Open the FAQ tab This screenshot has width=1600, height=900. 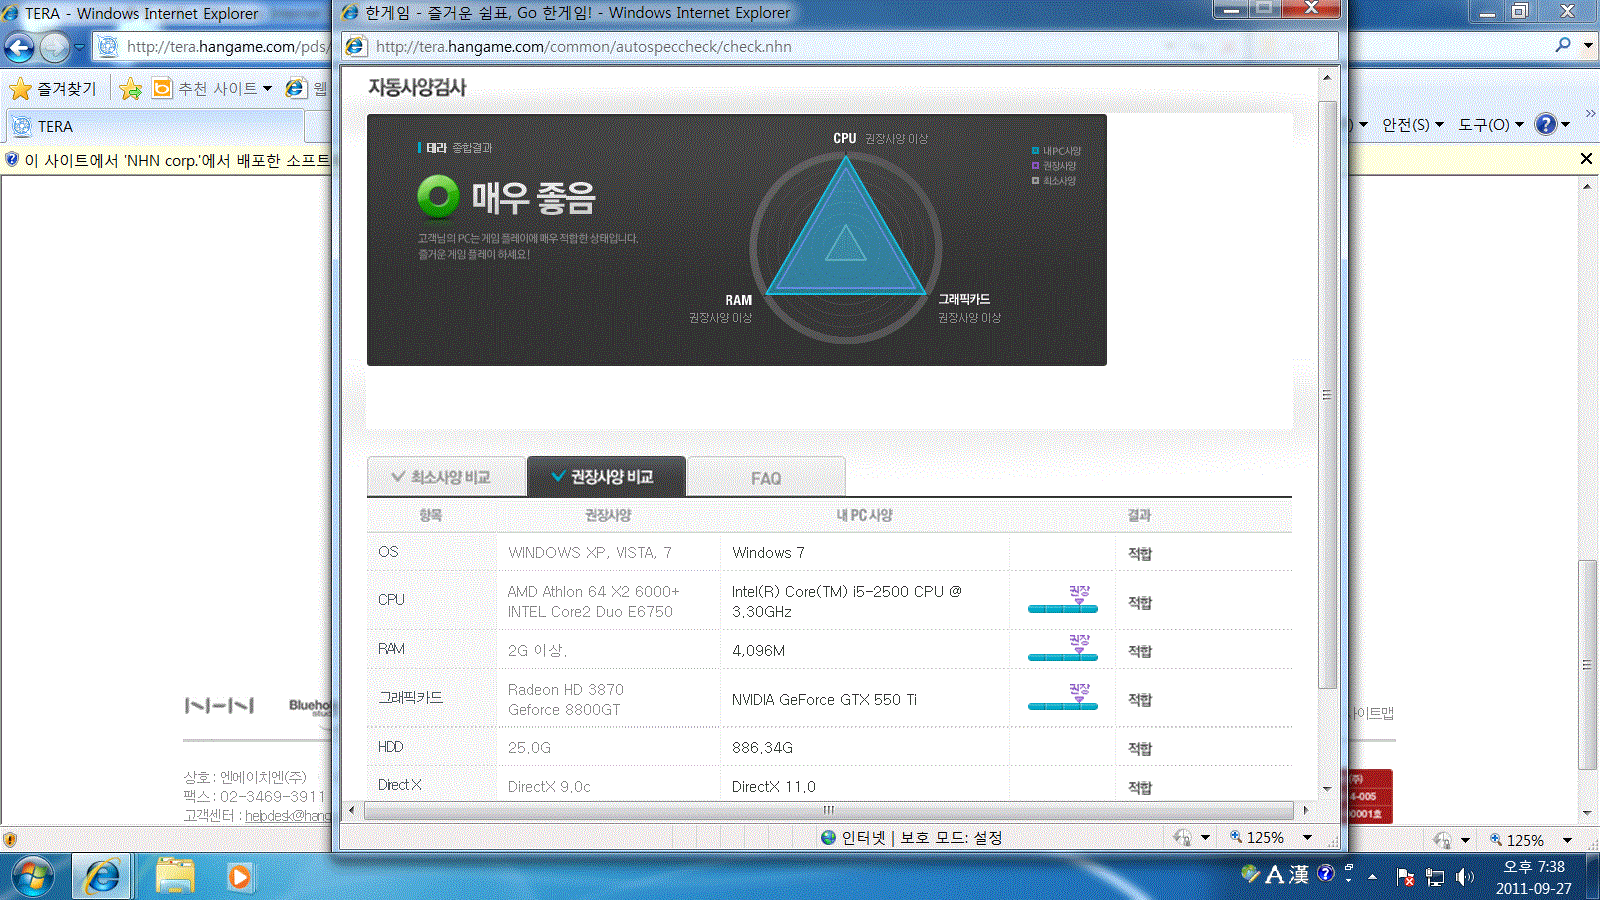[766, 478]
